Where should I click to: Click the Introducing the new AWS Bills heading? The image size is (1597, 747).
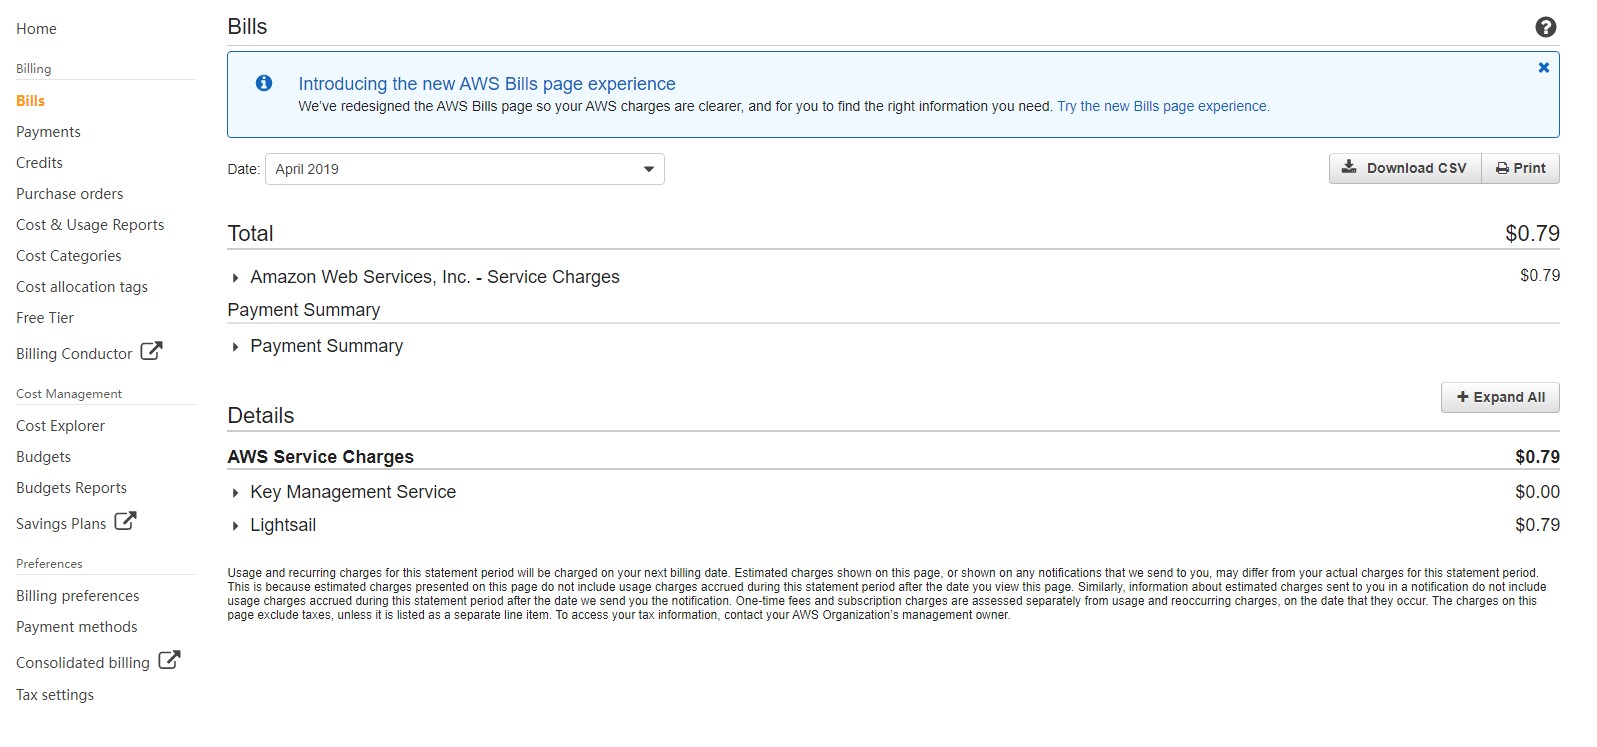click(x=487, y=84)
